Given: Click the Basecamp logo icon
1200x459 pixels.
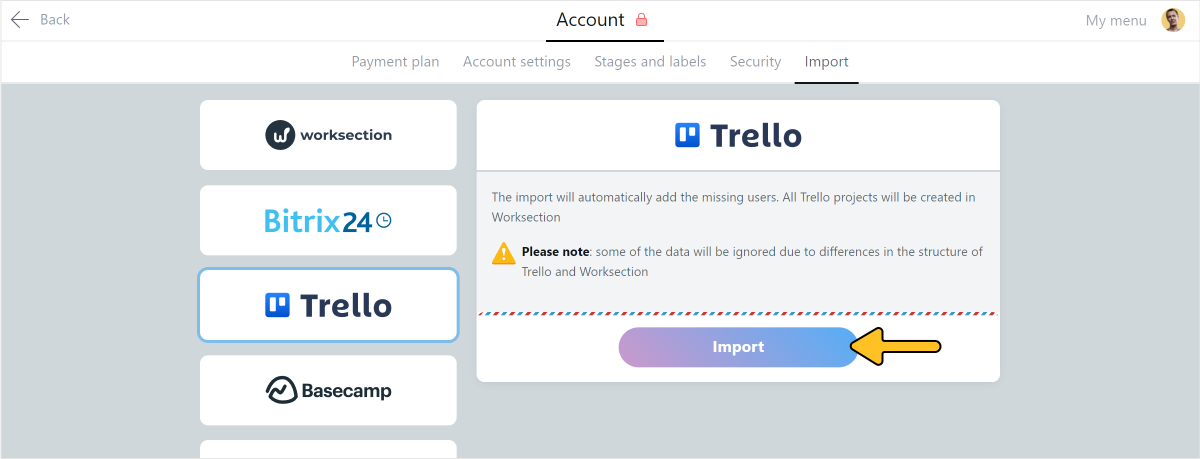Looking at the screenshot, I should pos(282,390).
